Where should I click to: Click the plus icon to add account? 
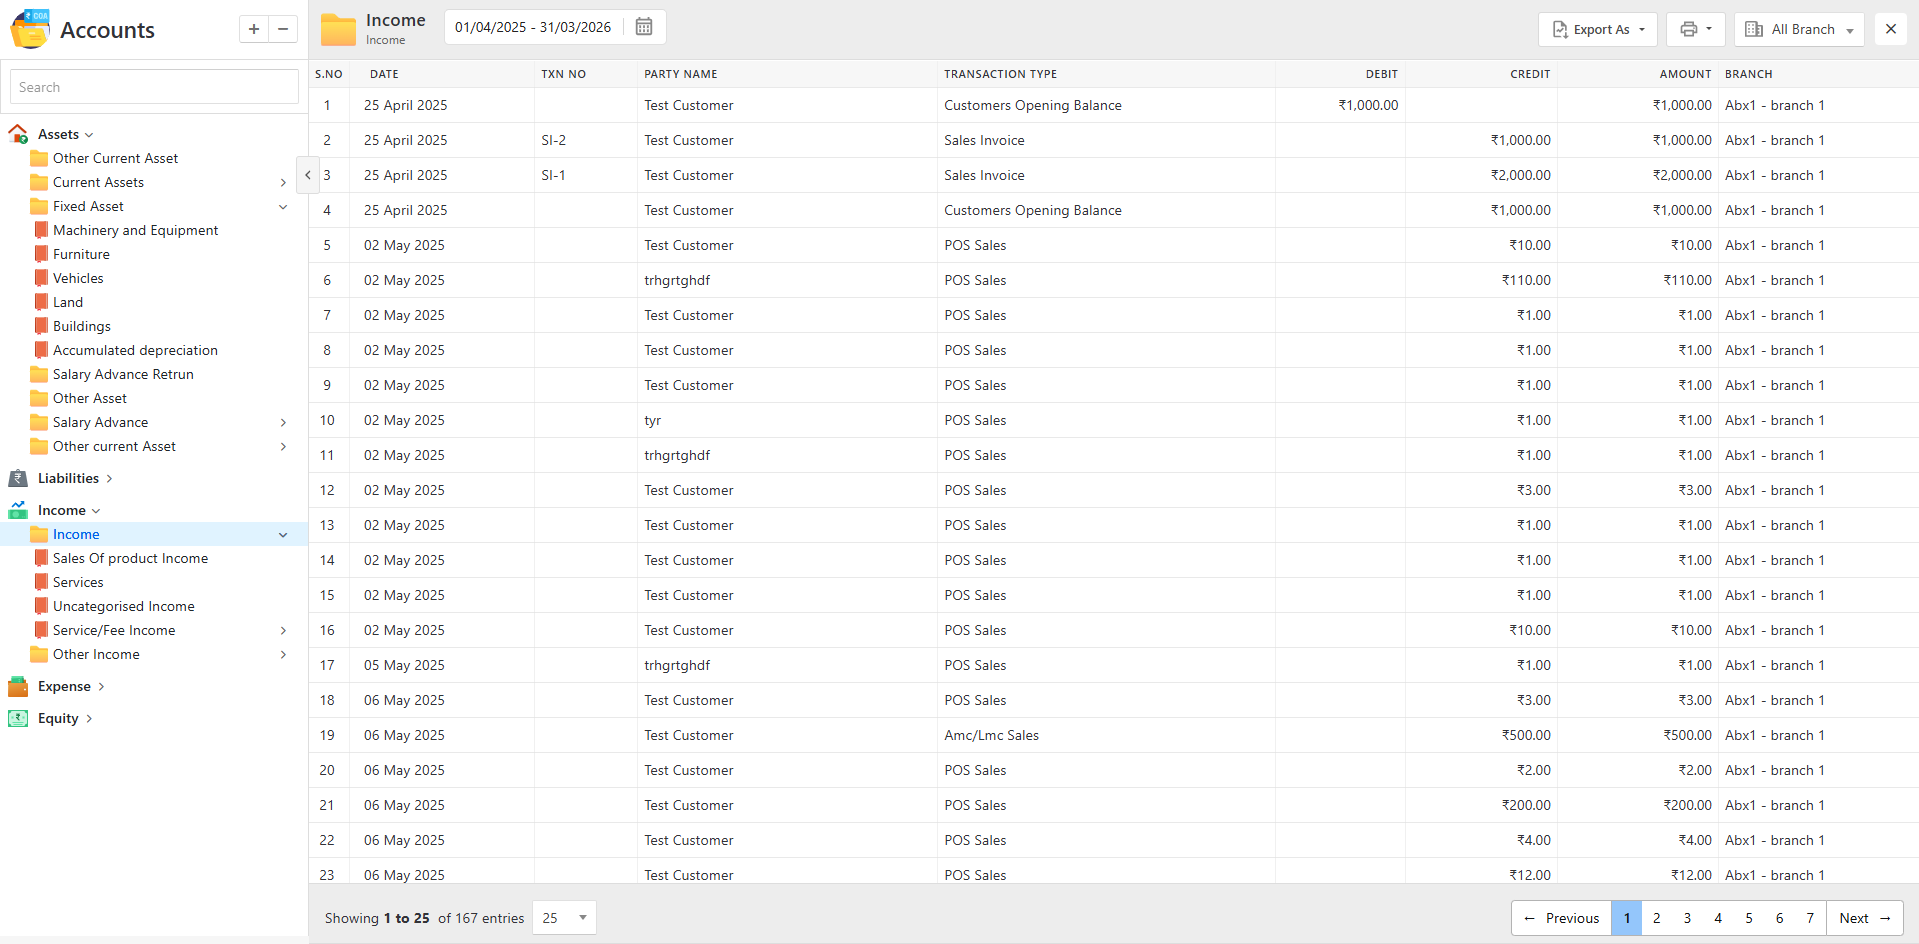254,29
